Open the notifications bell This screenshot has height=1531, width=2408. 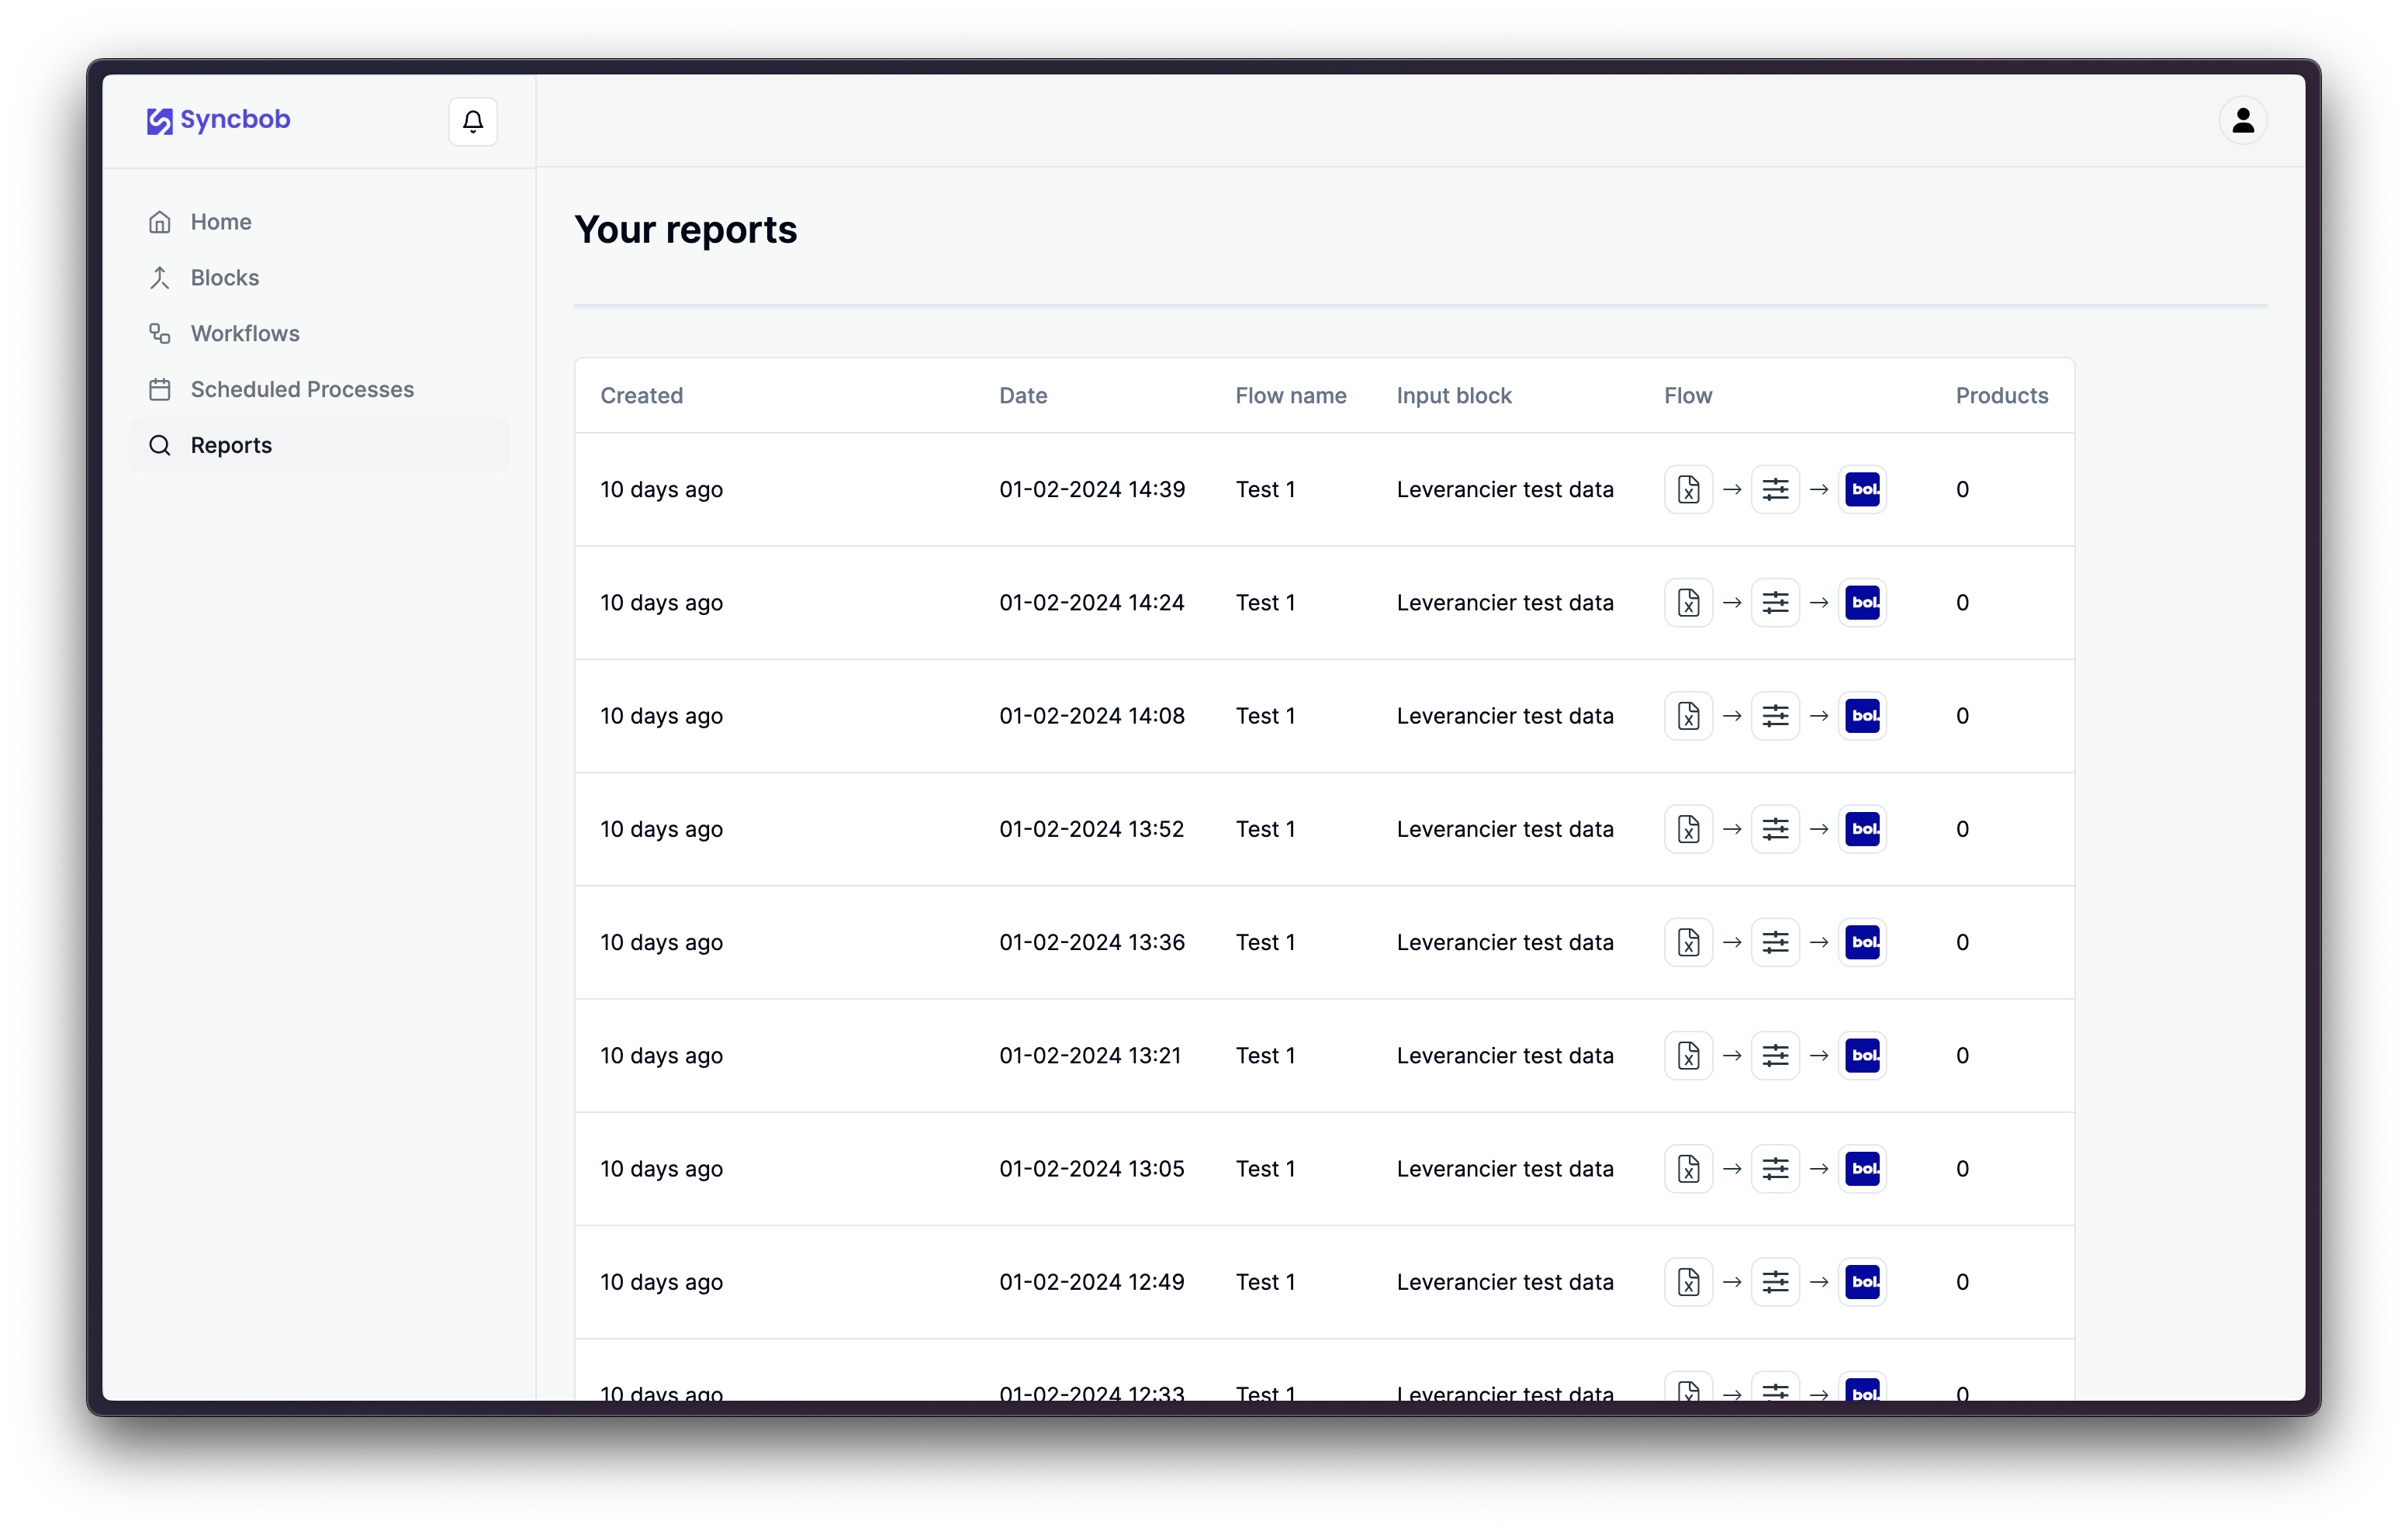[473, 121]
